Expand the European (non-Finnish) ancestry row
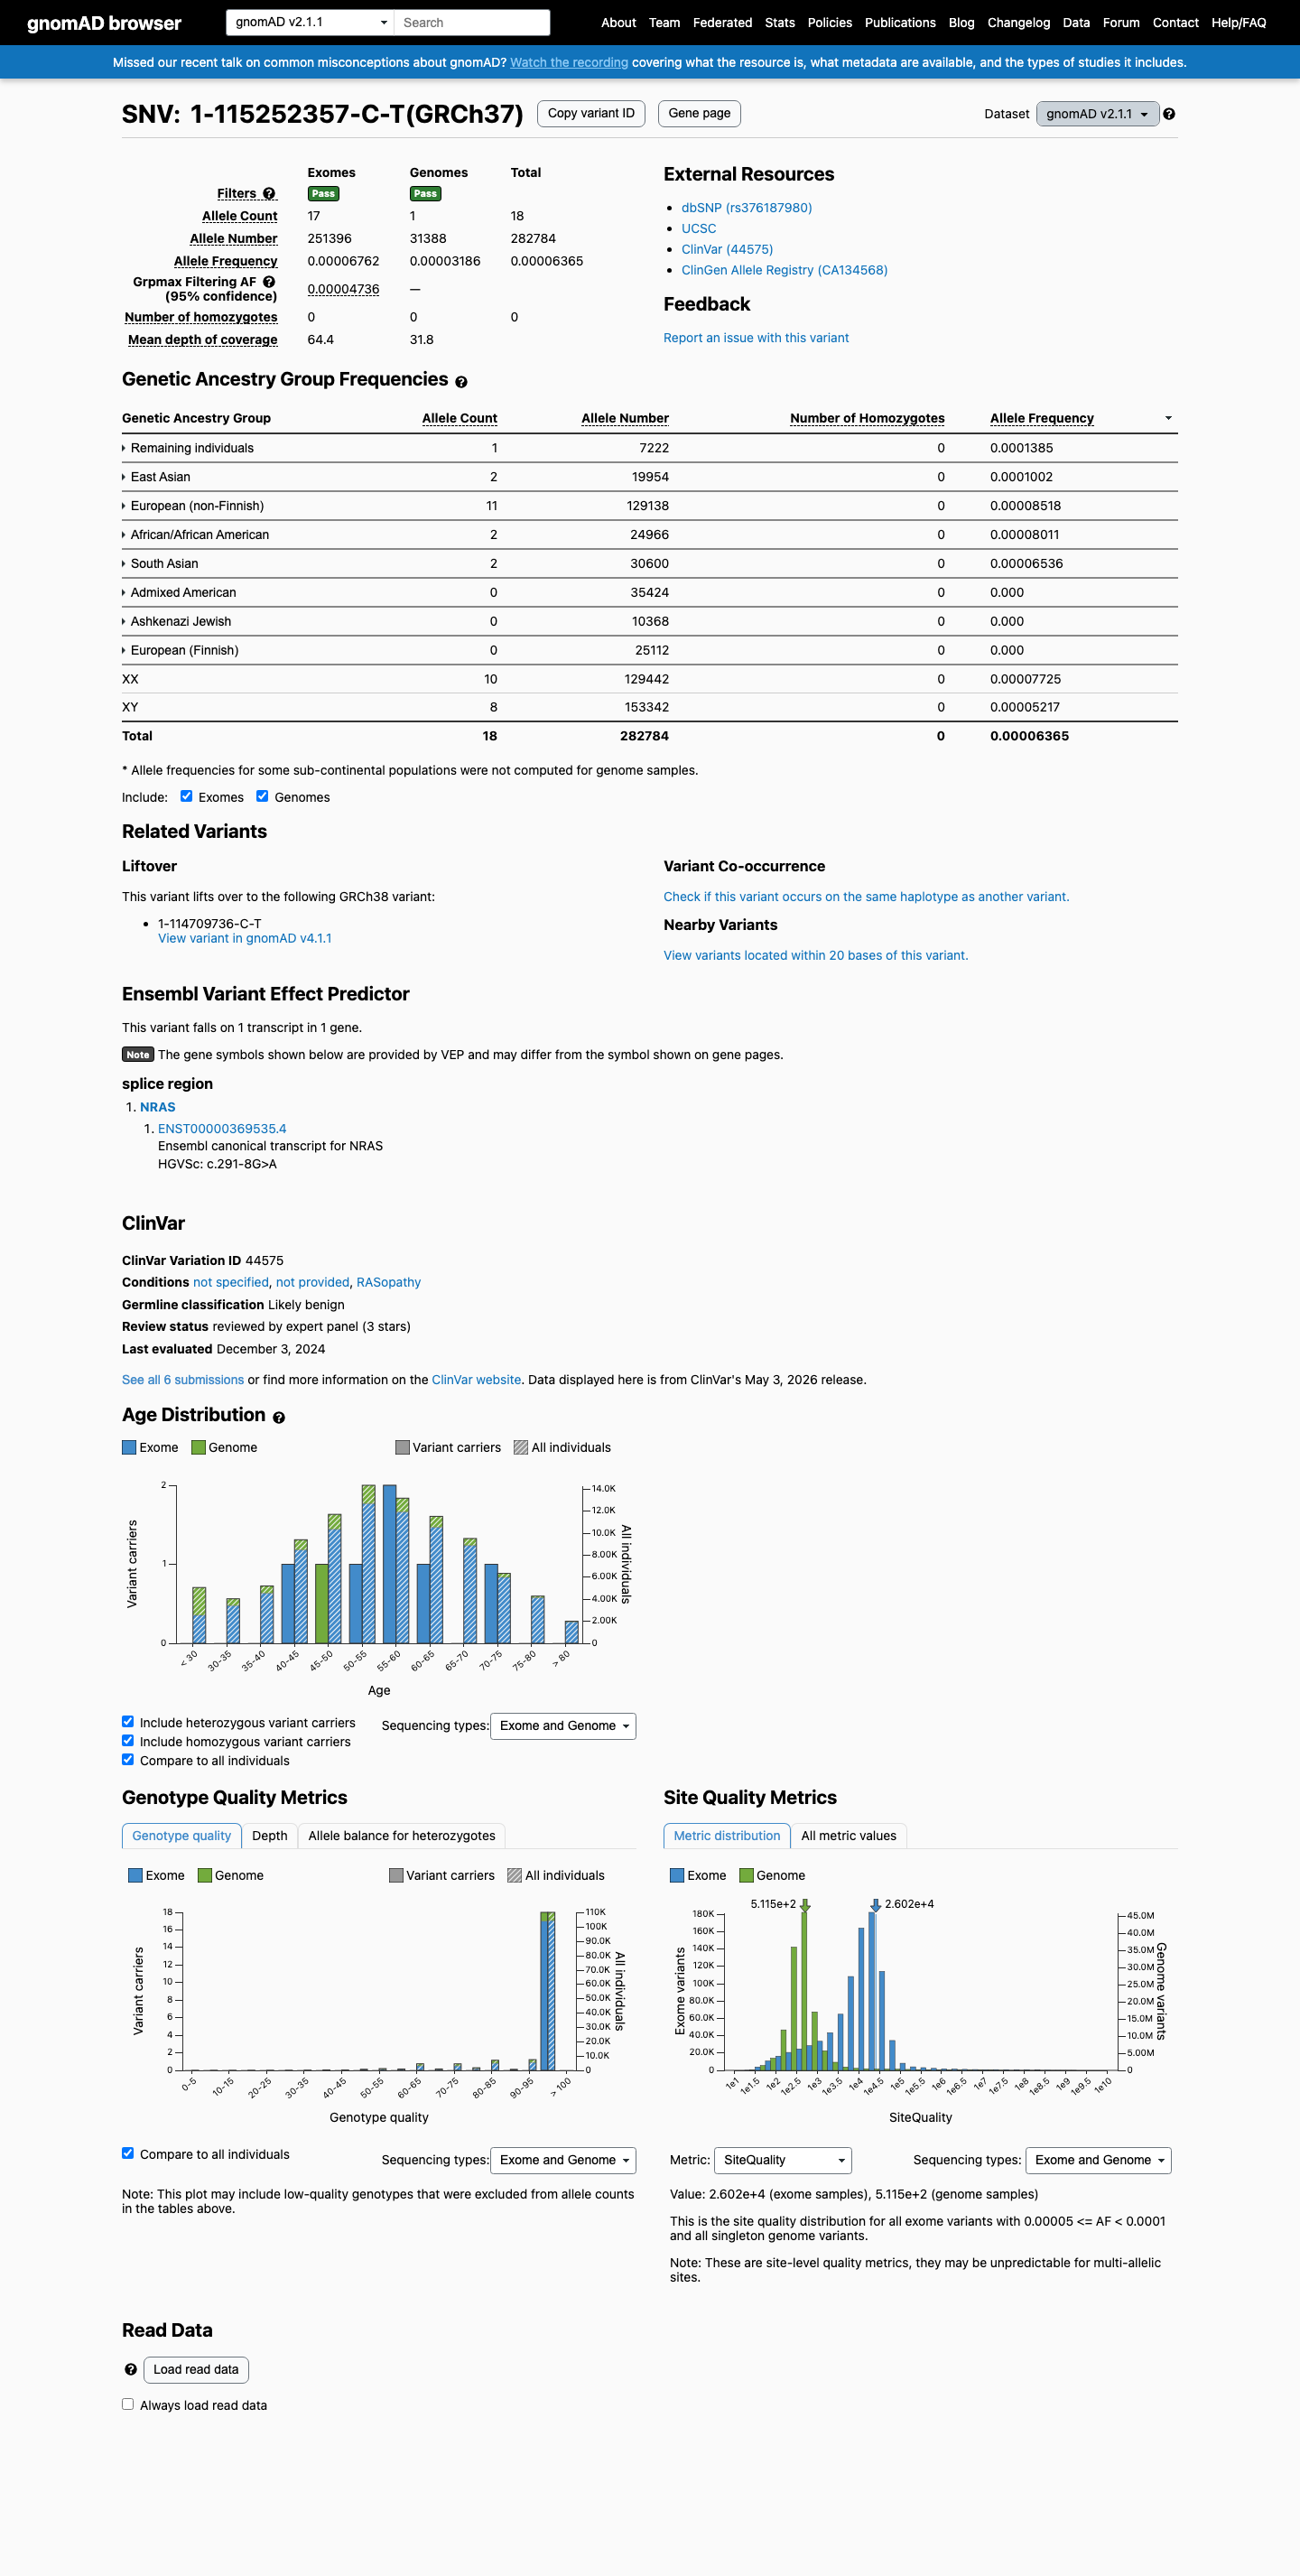Image resolution: width=1300 pixels, height=2576 pixels. point(193,506)
